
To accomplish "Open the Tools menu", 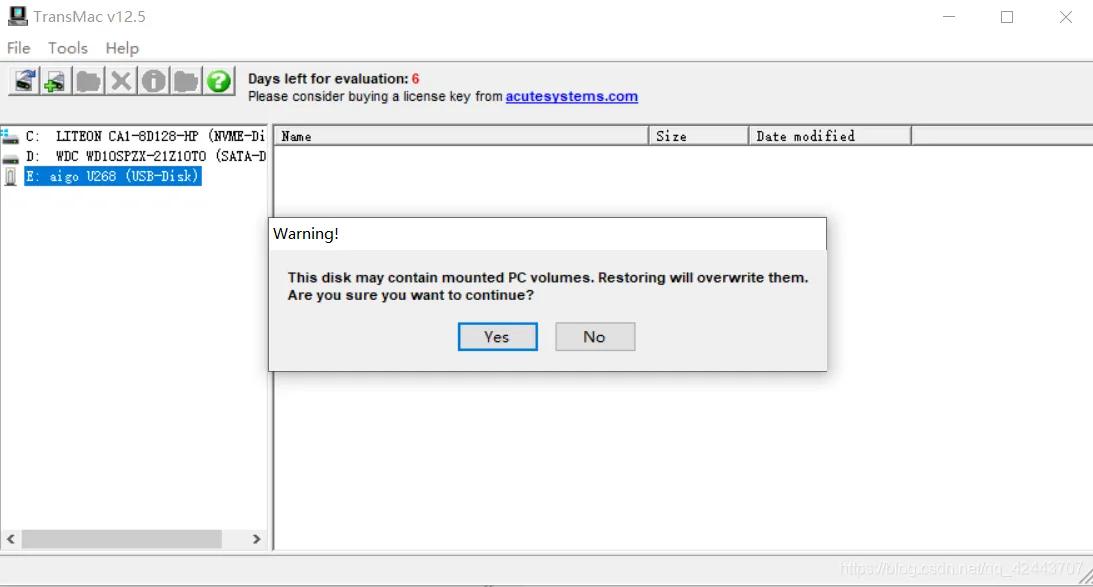I will point(68,48).
